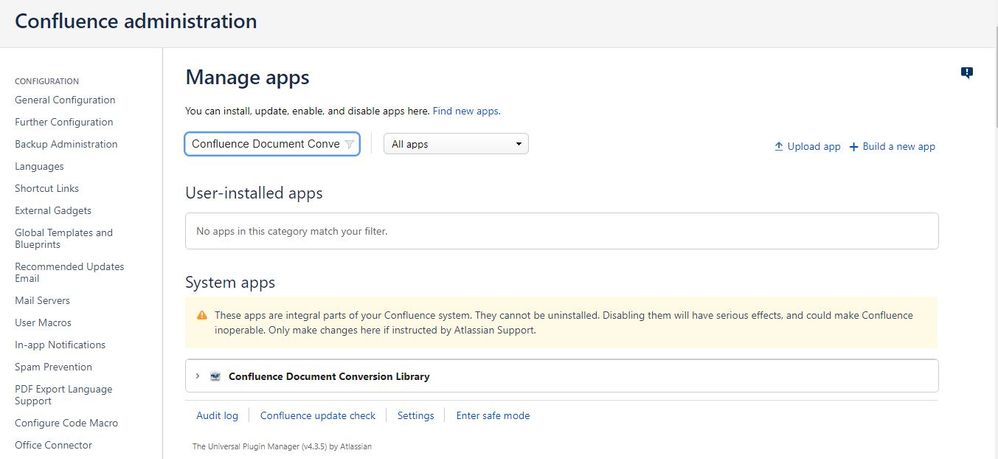Open Further Configuration in sidebar
Image resolution: width=998 pixels, height=459 pixels.
click(64, 122)
